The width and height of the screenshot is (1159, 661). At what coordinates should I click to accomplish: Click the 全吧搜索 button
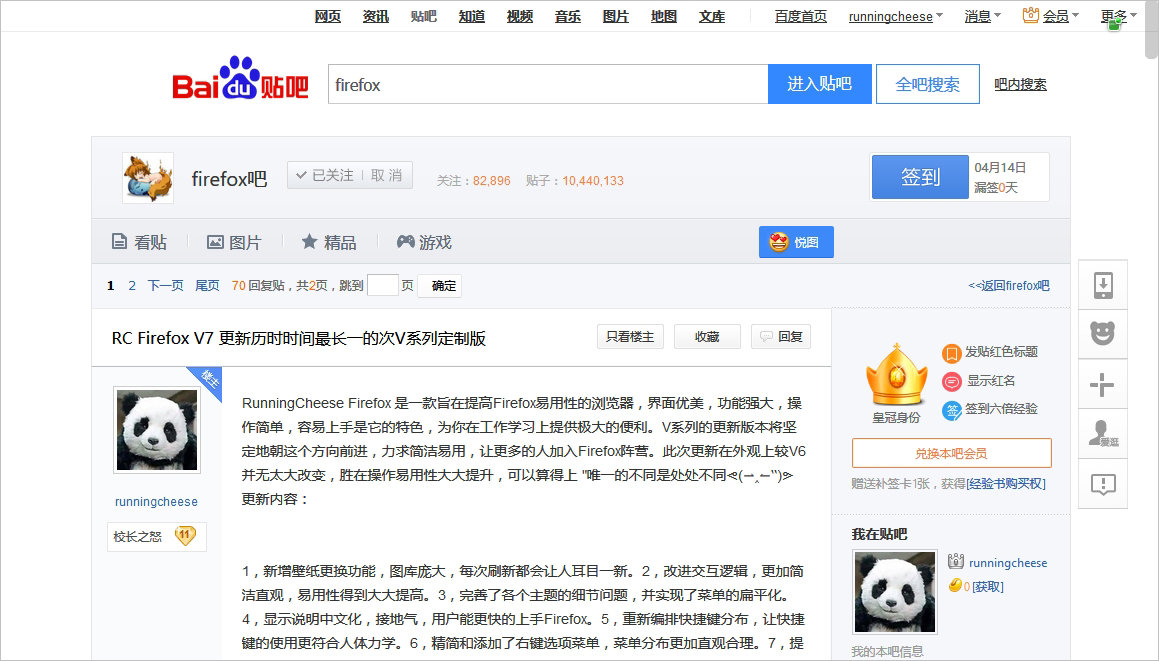pyautogui.click(x=928, y=84)
